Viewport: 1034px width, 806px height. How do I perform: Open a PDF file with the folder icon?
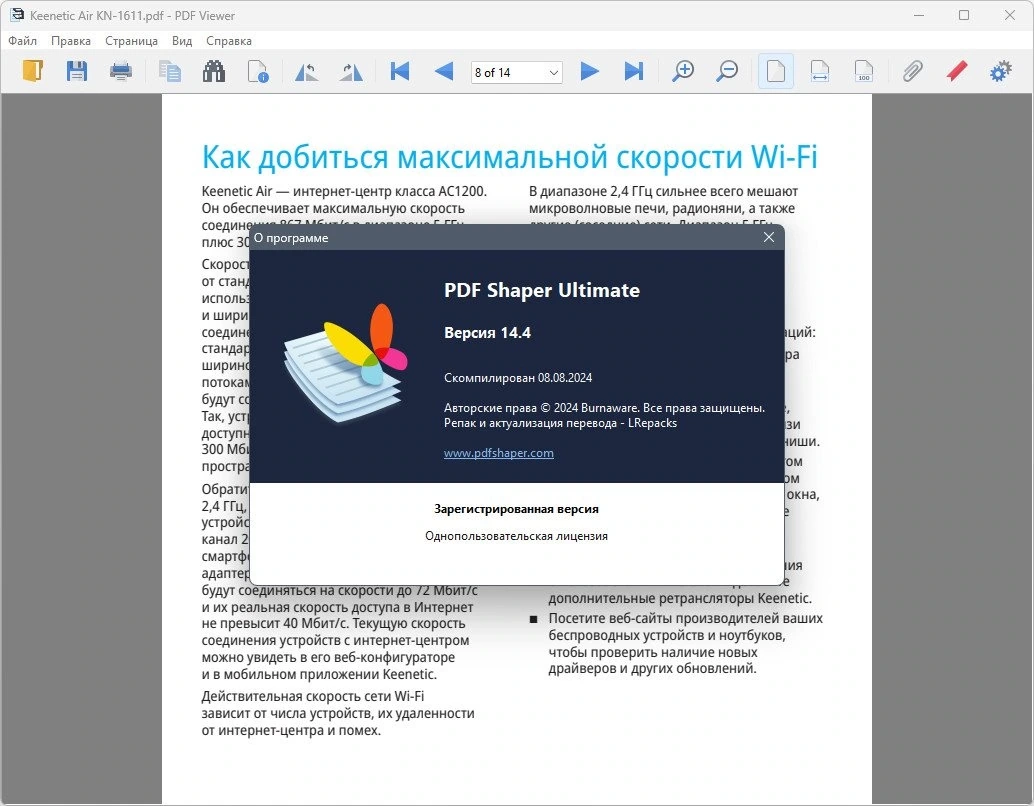pyautogui.click(x=32, y=71)
